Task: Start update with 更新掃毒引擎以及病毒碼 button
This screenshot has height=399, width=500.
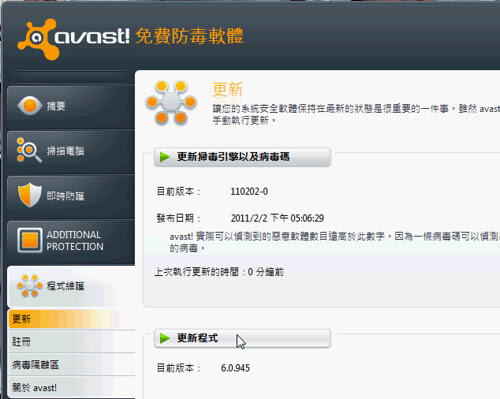Action: point(242,157)
